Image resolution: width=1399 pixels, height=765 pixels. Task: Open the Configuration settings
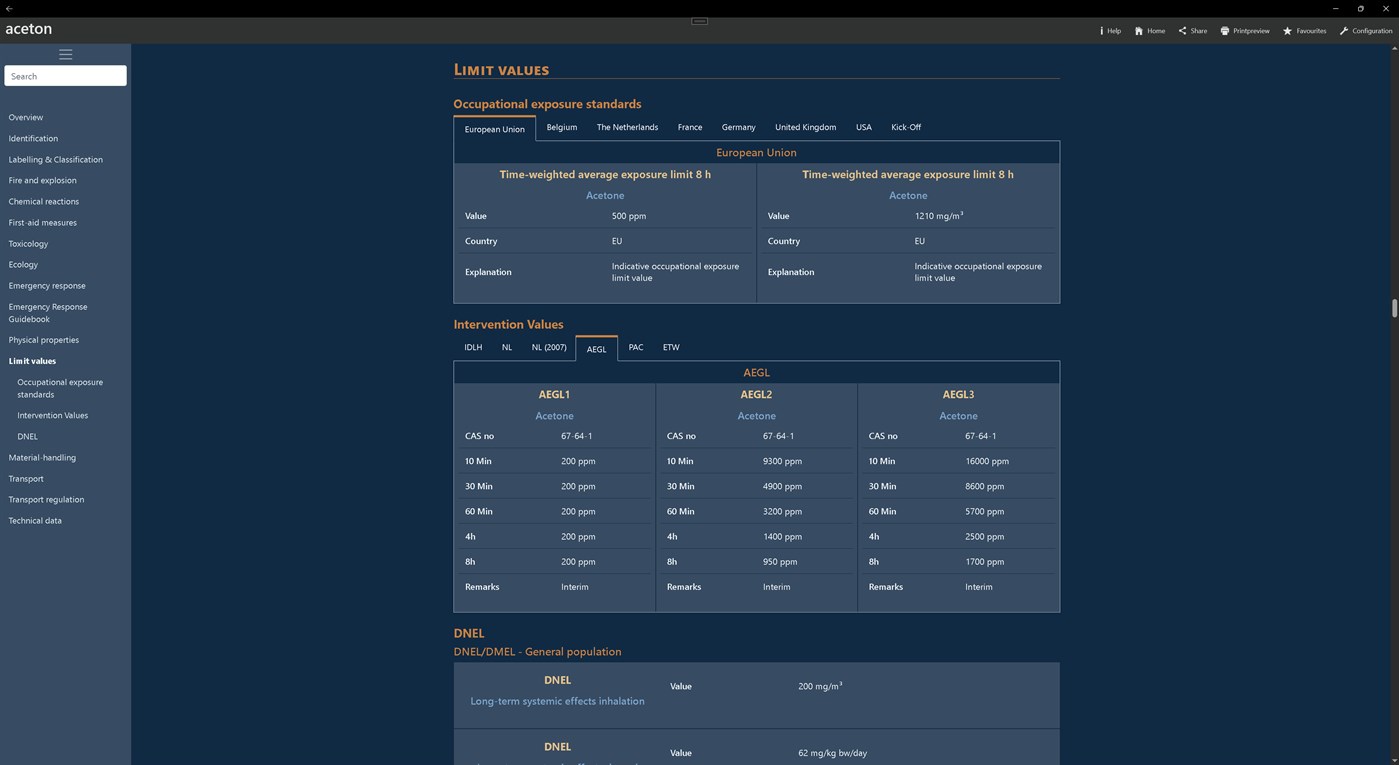(x=1366, y=31)
